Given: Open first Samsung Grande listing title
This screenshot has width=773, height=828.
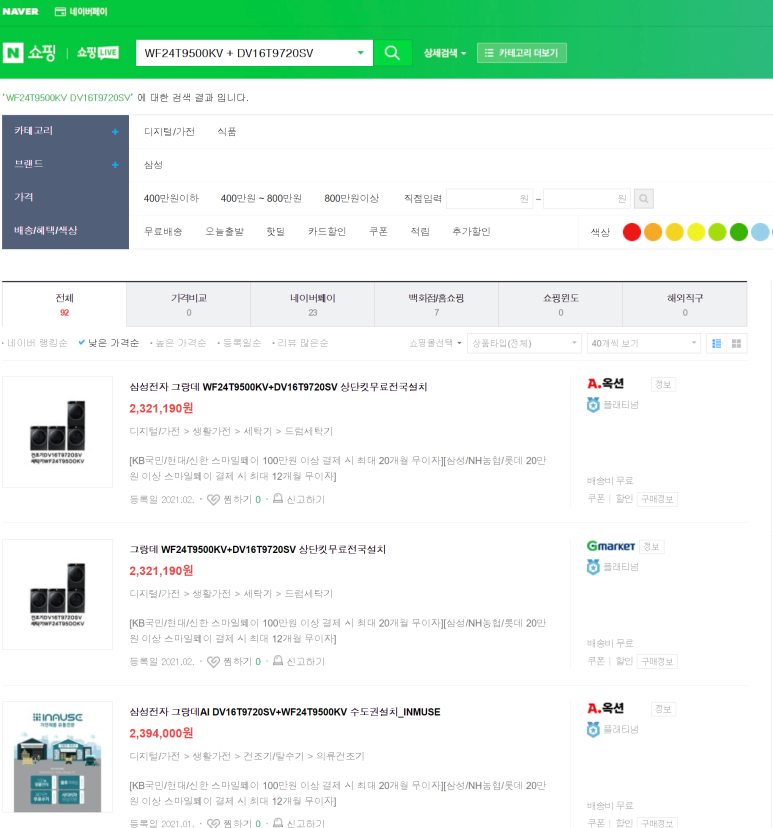Looking at the screenshot, I should (x=278, y=387).
